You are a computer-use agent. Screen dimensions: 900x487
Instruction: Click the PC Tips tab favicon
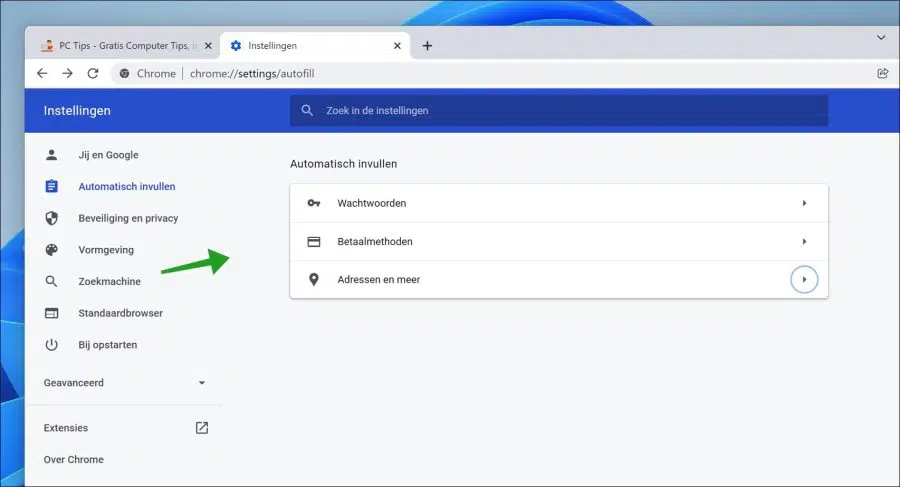point(48,46)
